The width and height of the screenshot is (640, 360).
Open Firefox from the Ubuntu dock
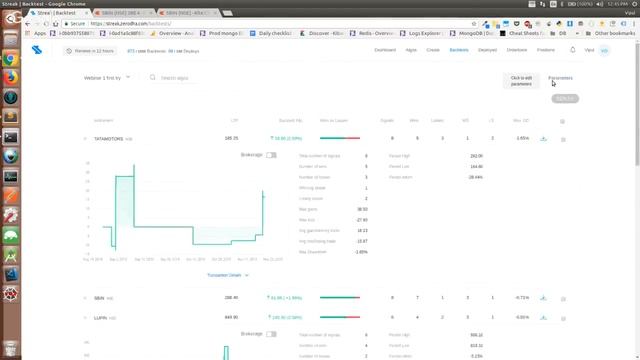pos(11,78)
